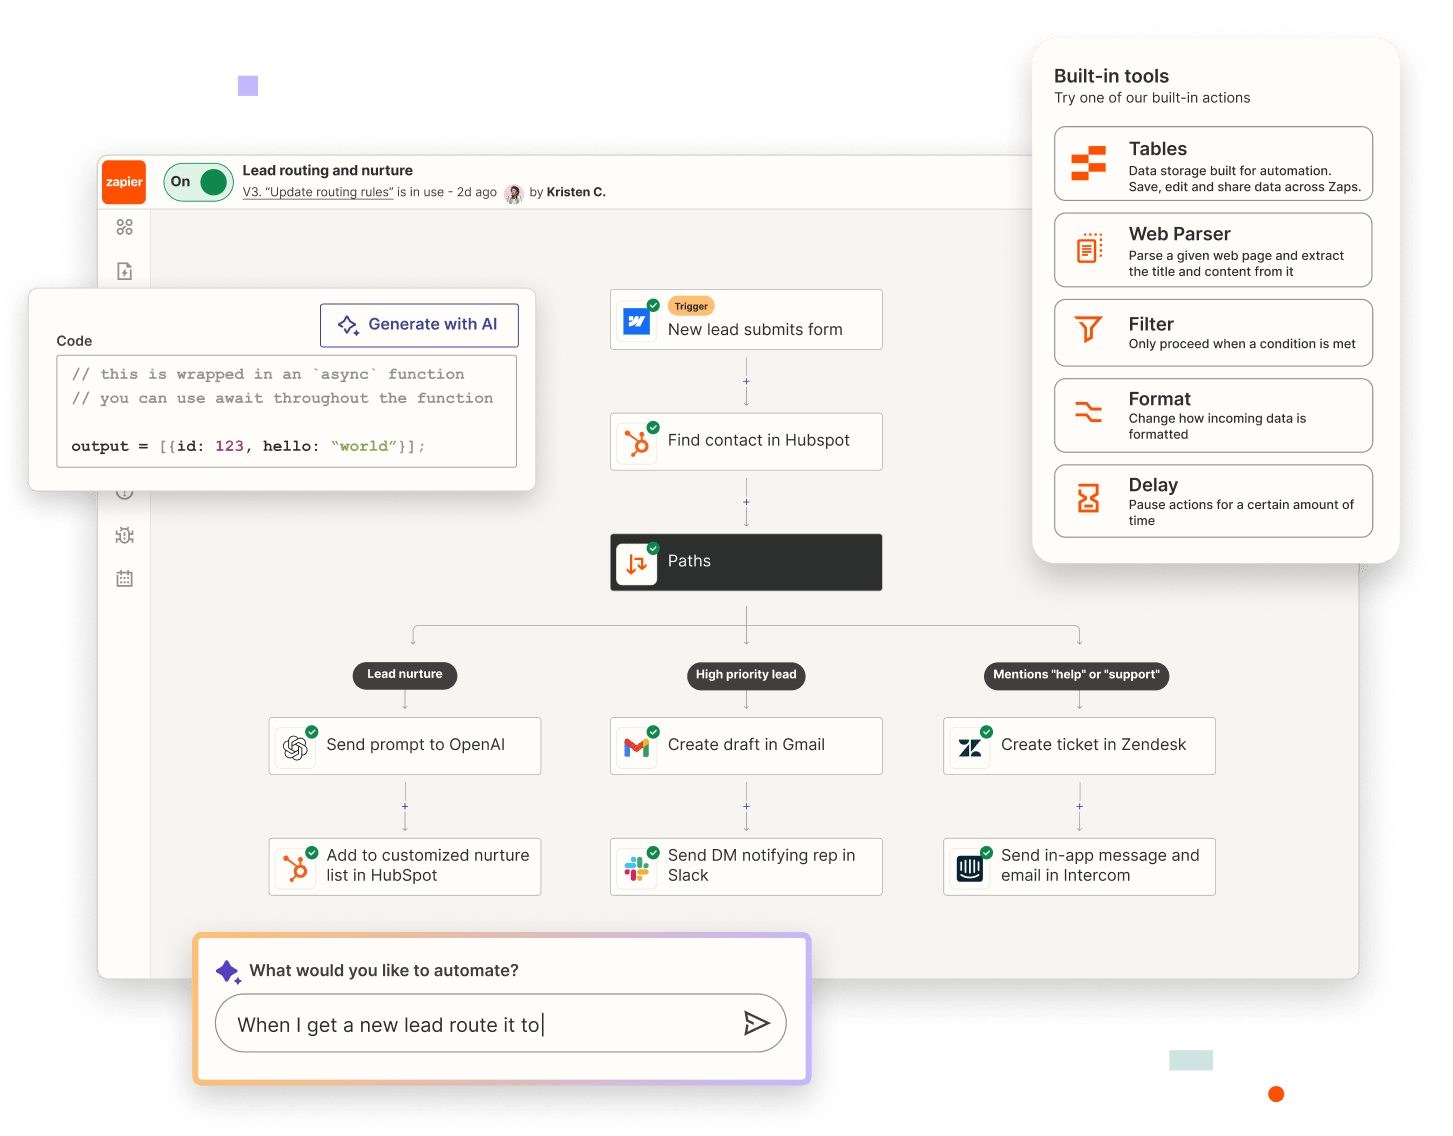Click HubSpot icon on nurture list step
Image resolution: width=1453 pixels, height=1136 pixels.
pyautogui.click(x=296, y=867)
